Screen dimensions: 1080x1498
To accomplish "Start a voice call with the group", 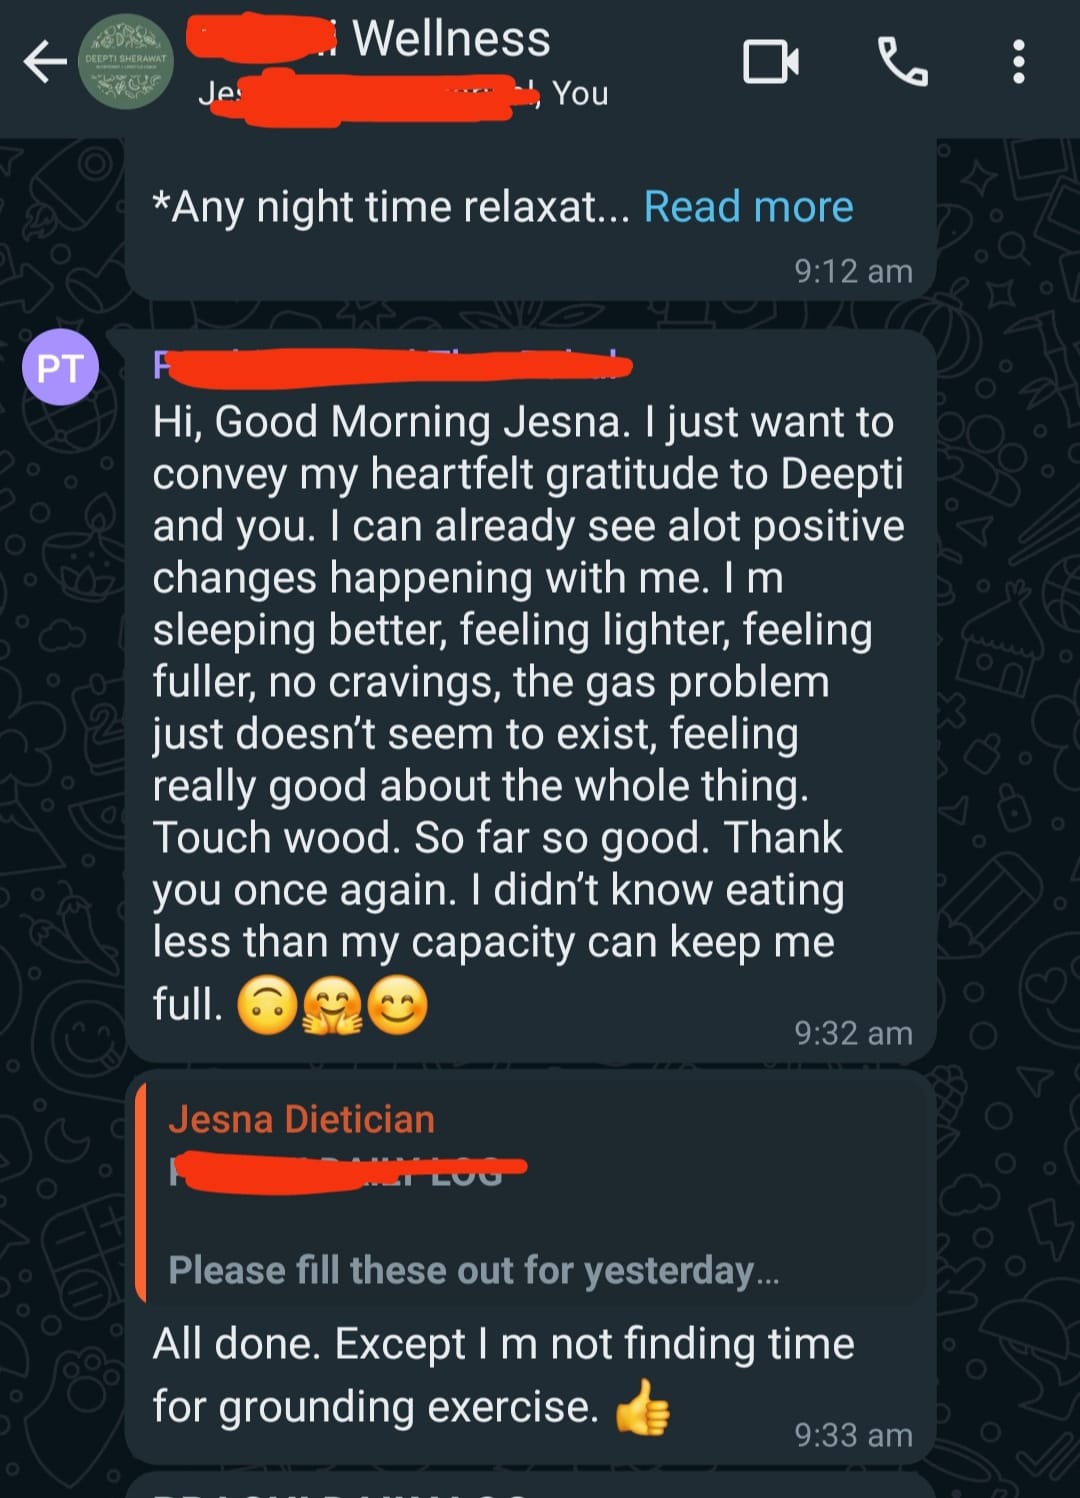I will [902, 62].
